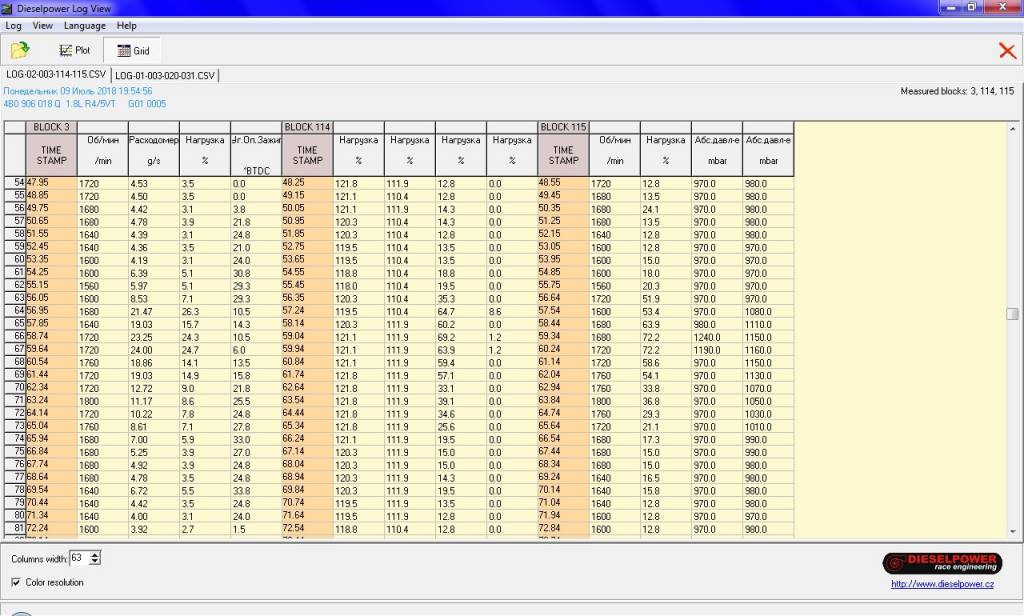
Task: Switch to Plot view
Action: tap(74, 50)
